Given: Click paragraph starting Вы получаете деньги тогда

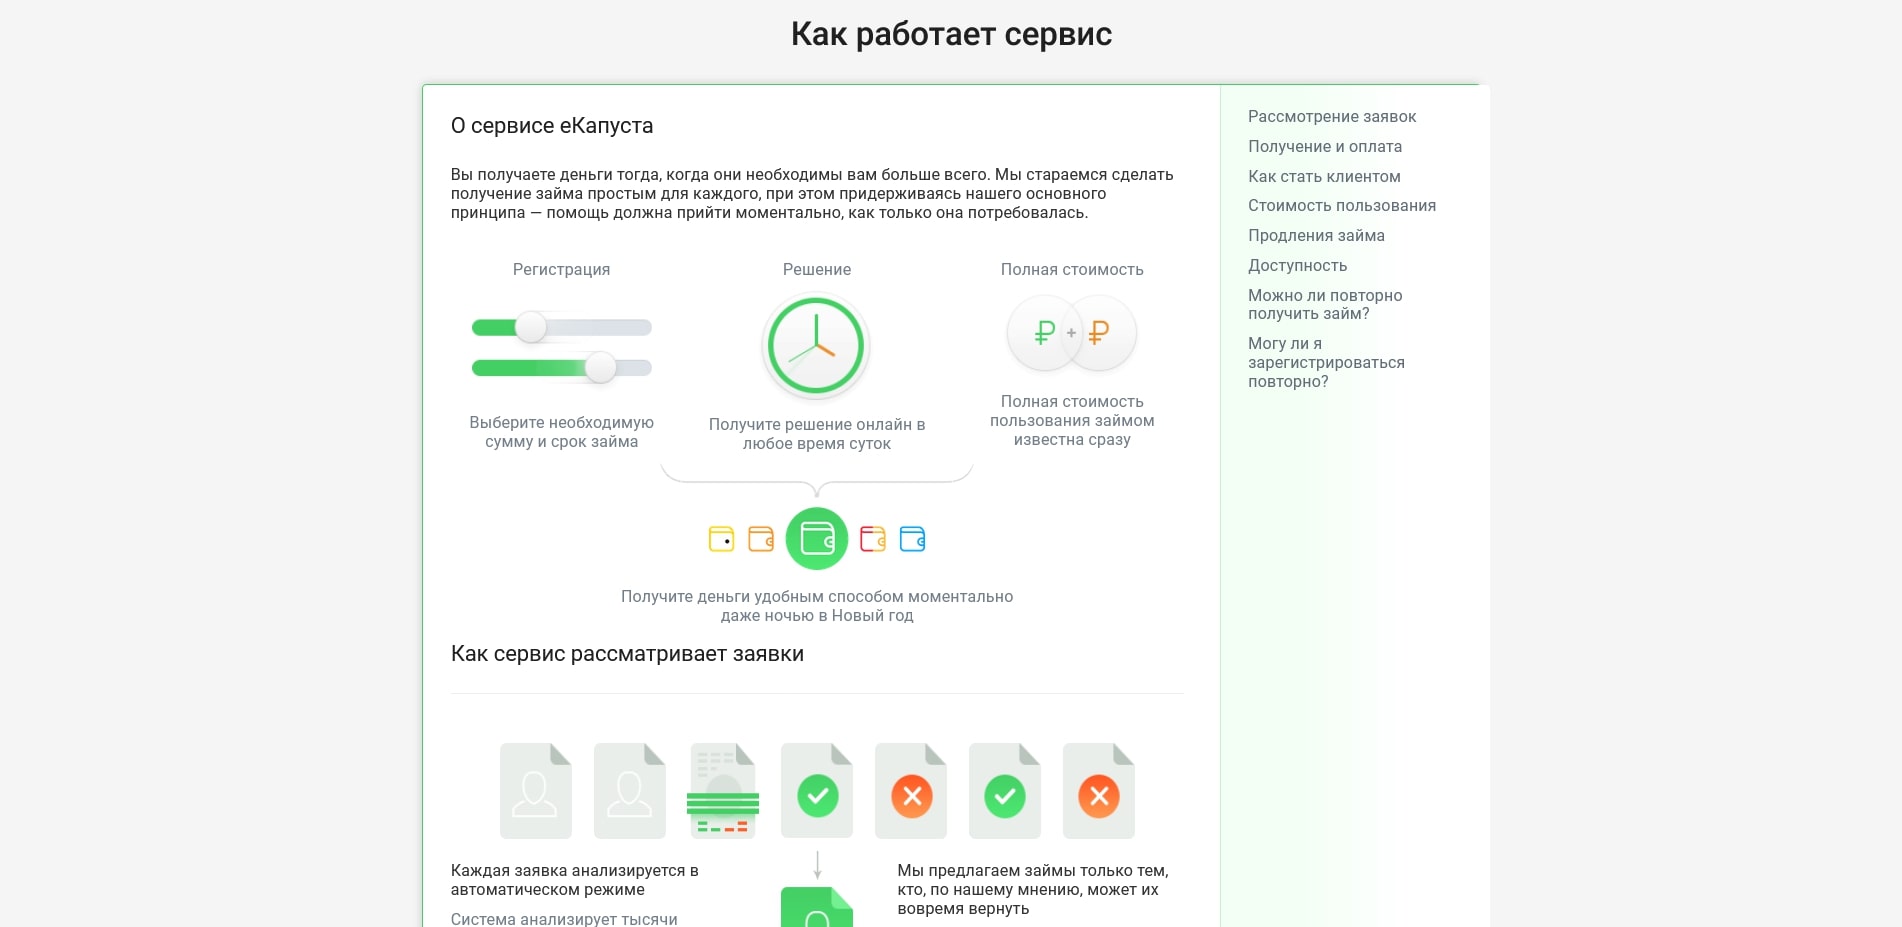Looking at the screenshot, I should pyautogui.click(x=812, y=193).
